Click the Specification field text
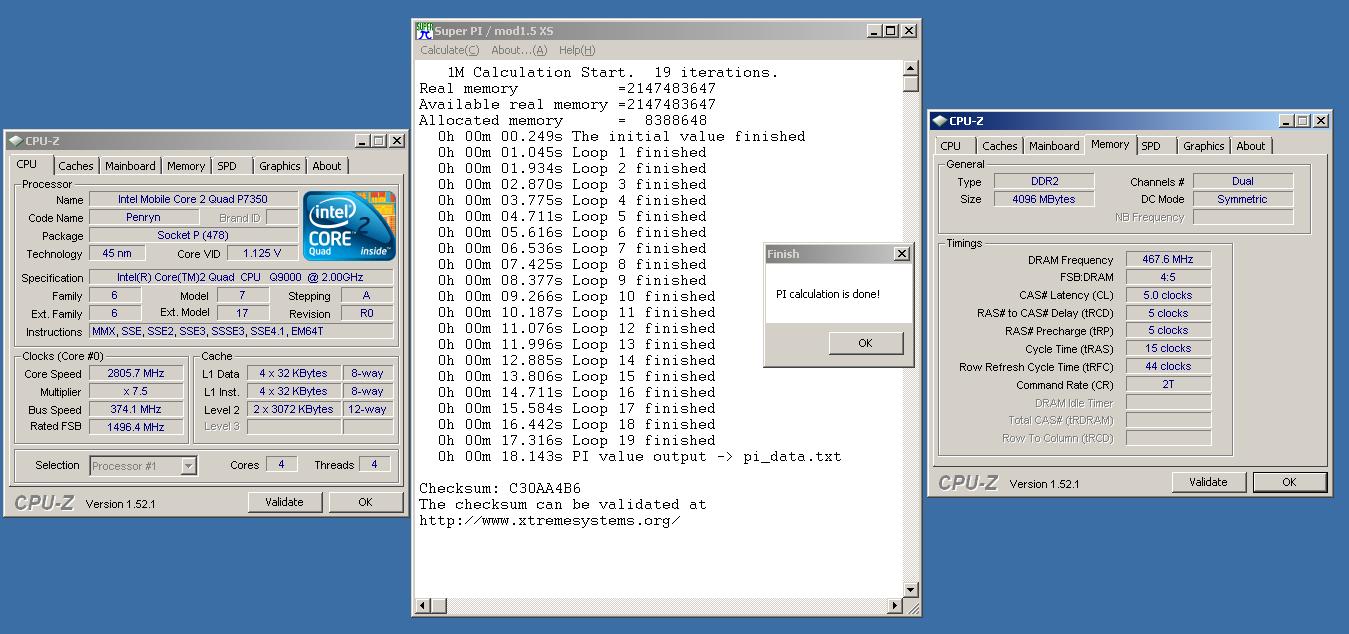 241,277
